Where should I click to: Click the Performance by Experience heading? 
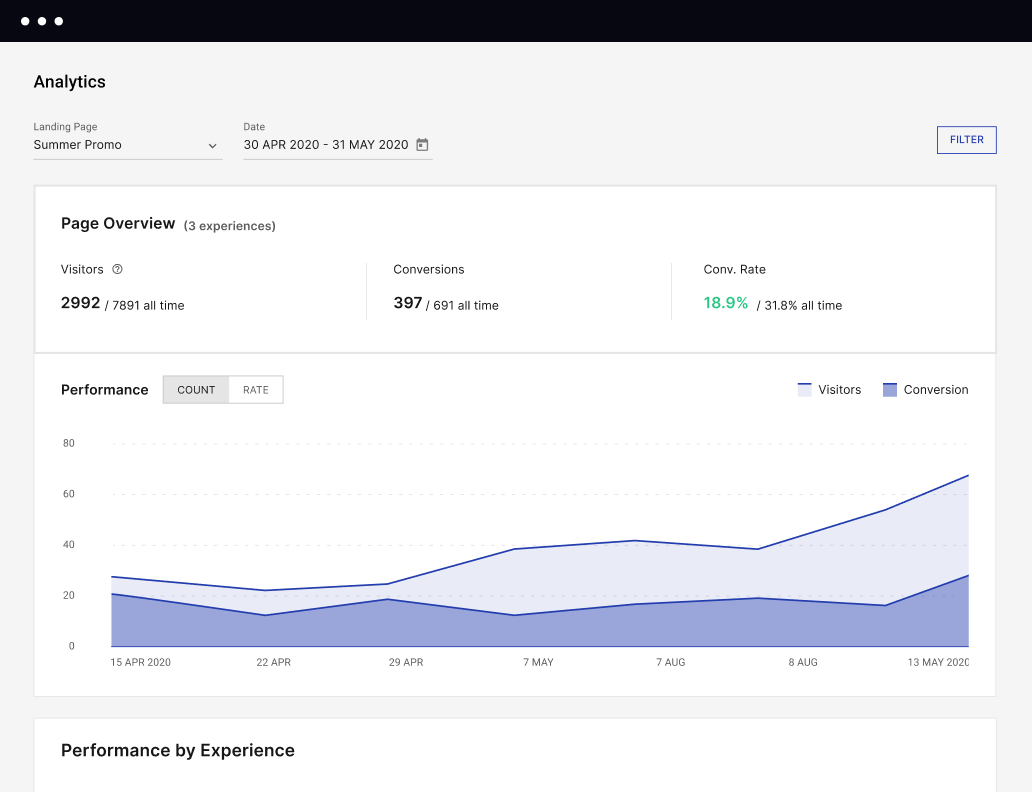tap(177, 750)
